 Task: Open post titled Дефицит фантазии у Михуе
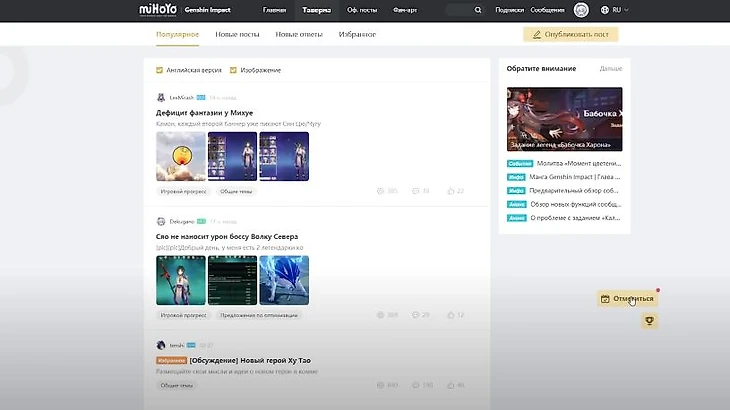pos(204,113)
